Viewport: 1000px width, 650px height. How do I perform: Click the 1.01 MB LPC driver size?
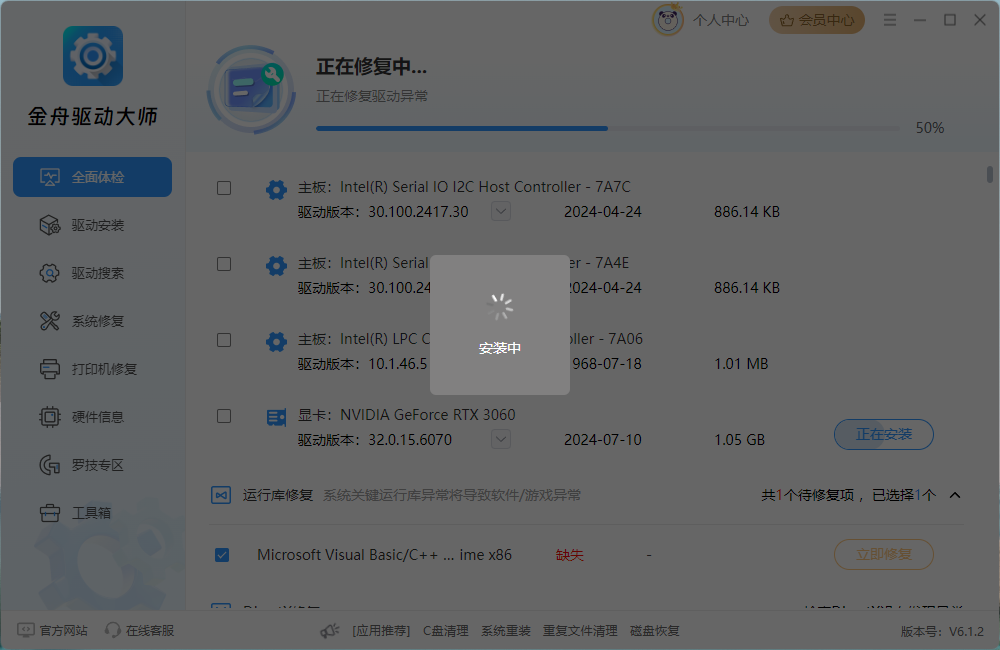tap(741, 364)
